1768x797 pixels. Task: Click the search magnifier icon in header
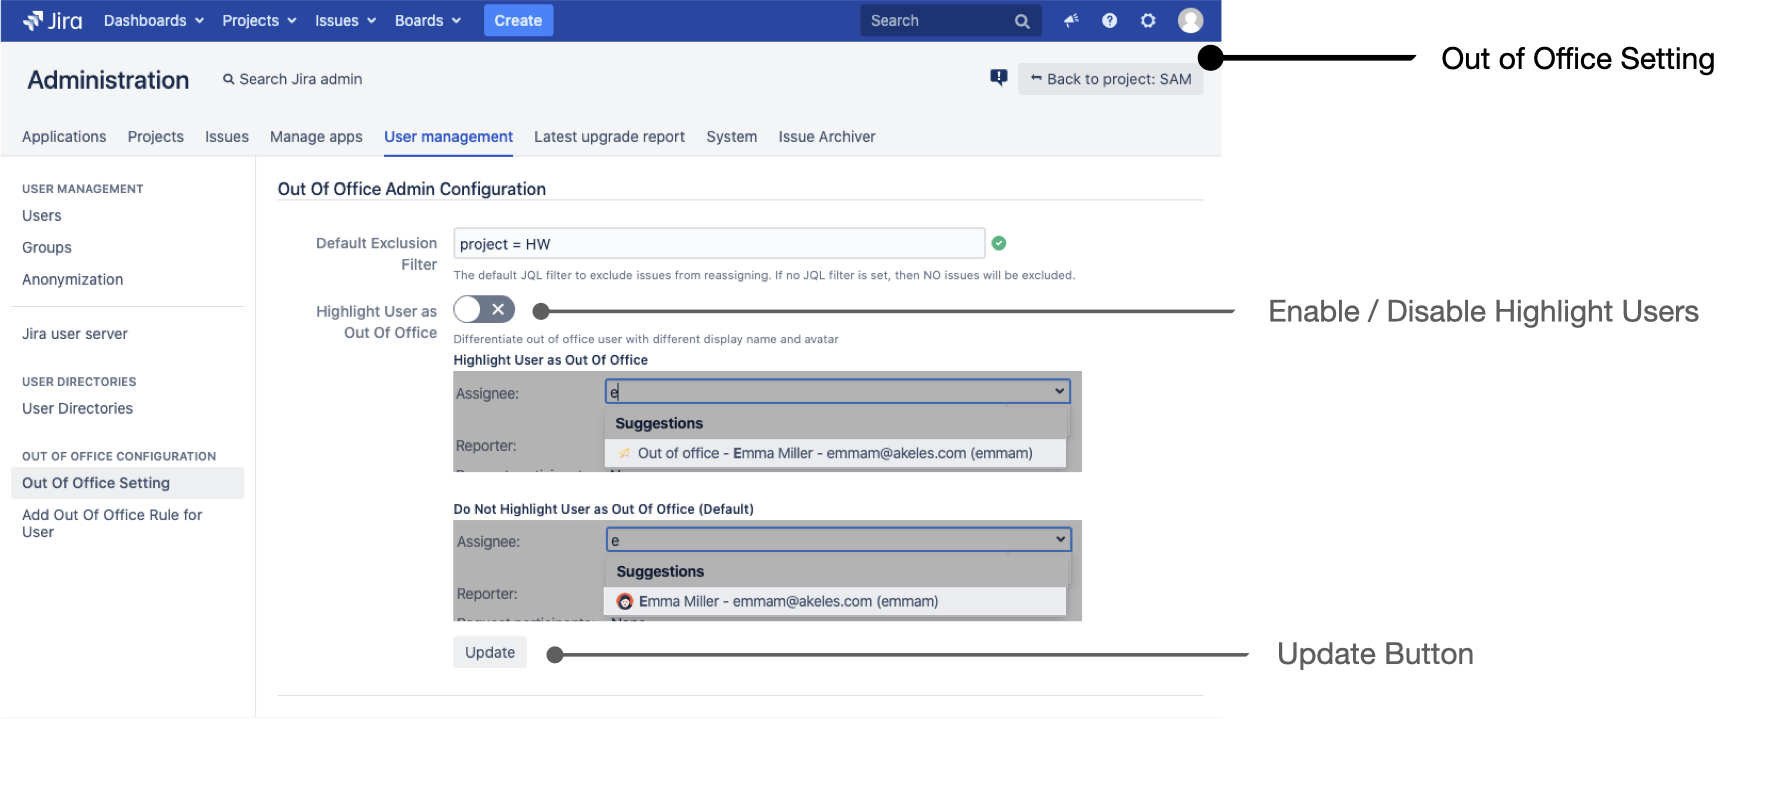1021,21
